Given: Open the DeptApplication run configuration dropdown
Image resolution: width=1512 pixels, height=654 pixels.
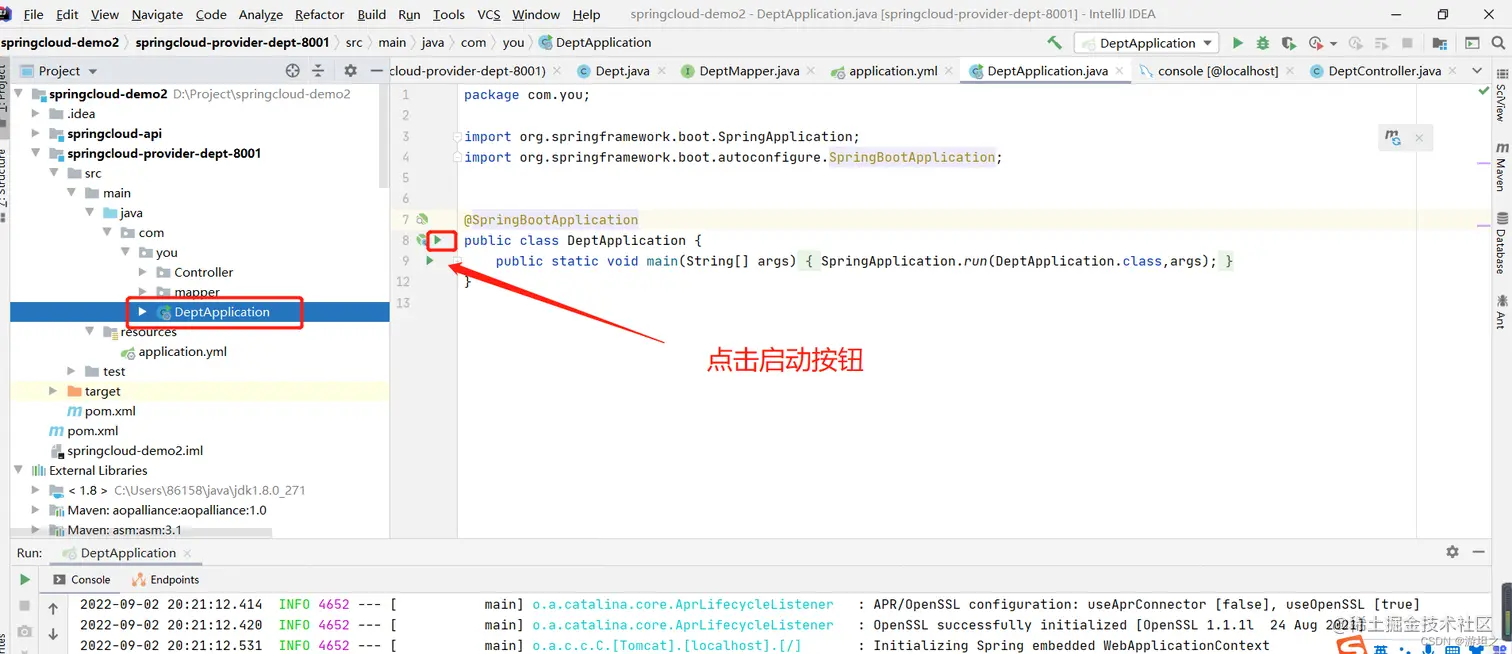Looking at the screenshot, I should [1146, 43].
